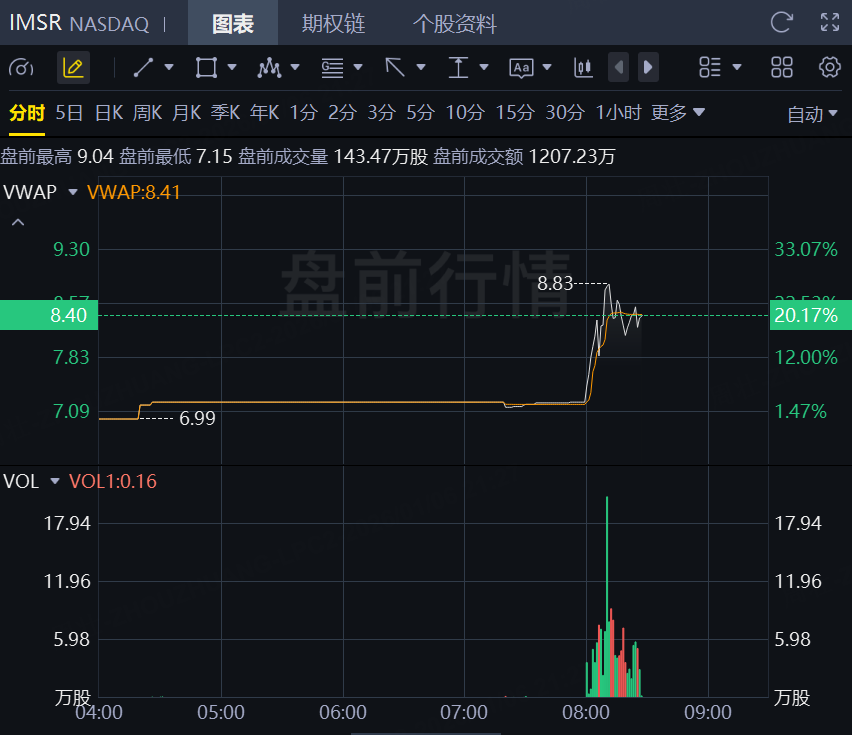This screenshot has width=852, height=735.
Task: Click the 6.99 low price annotation
Action: tap(197, 418)
